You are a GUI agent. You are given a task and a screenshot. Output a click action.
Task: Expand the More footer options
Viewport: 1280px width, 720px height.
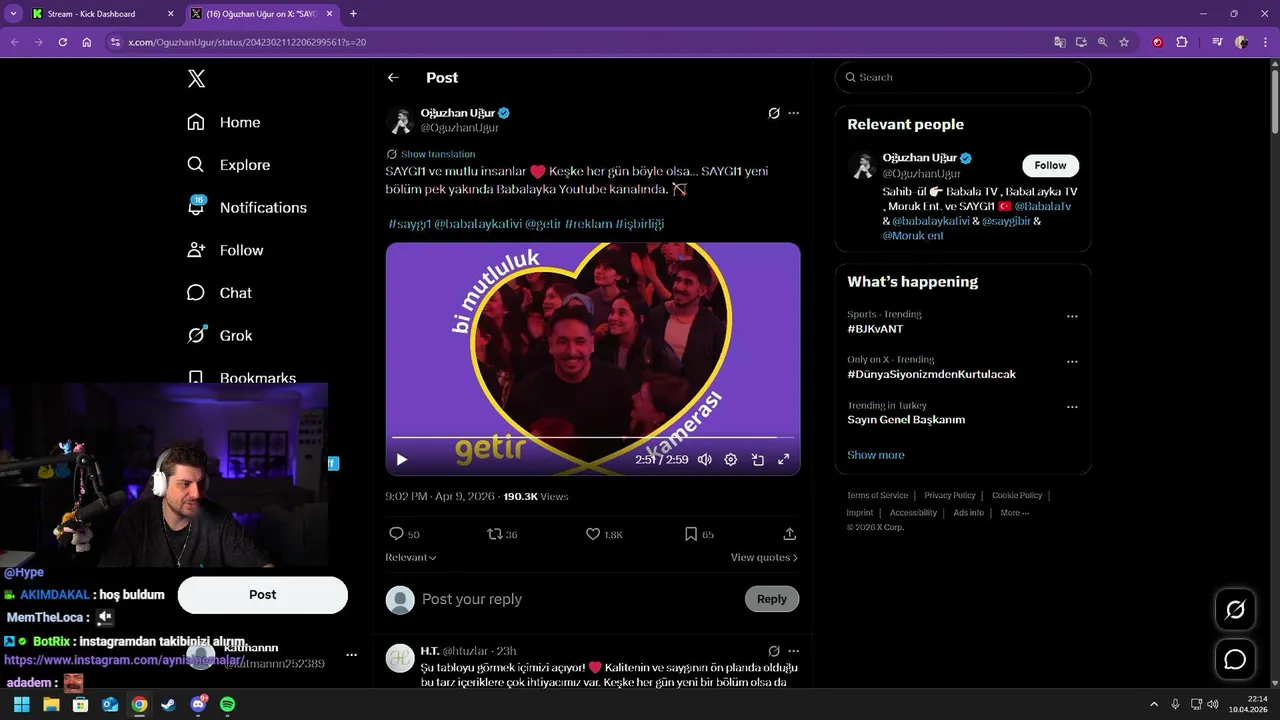pos(1014,513)
